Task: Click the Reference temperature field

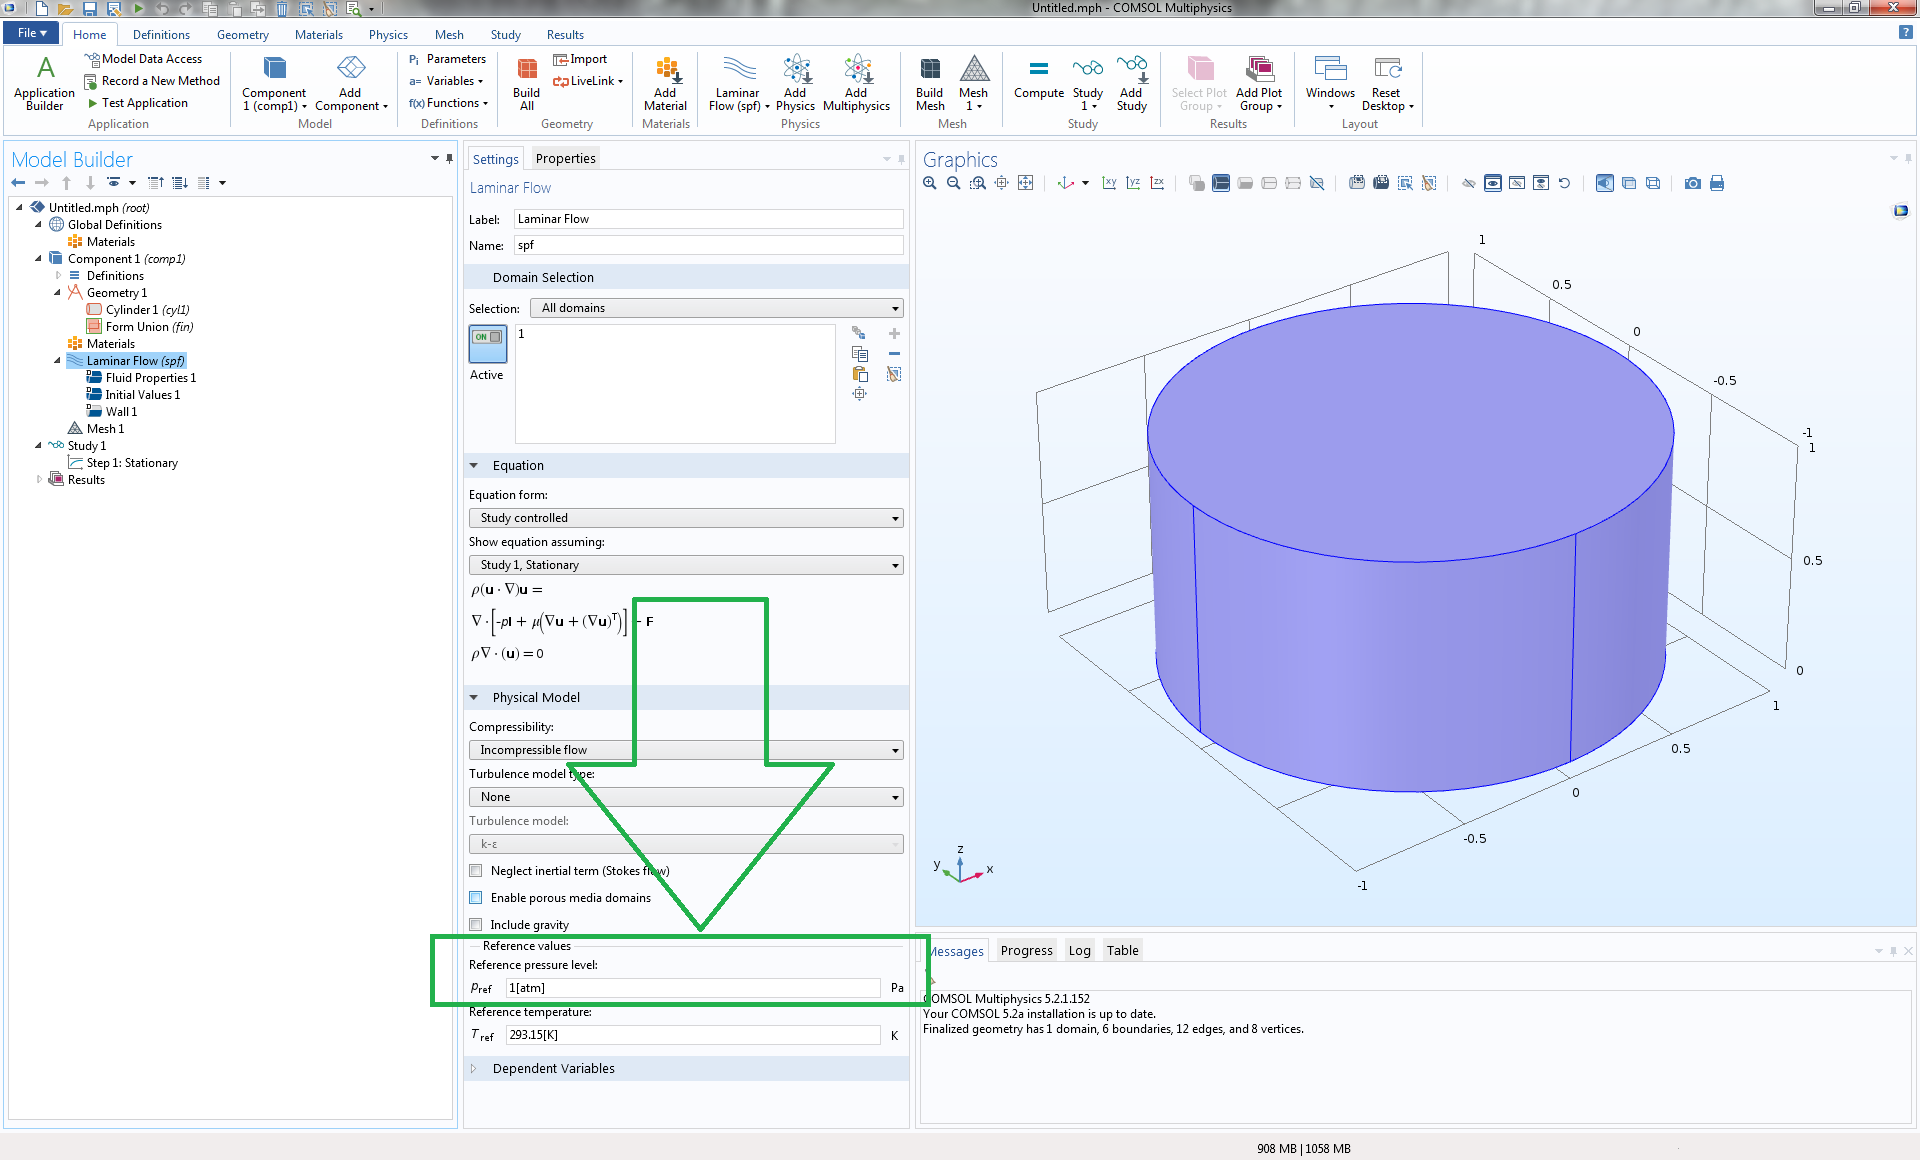Action: pyautogui.click(x=693, y=1036)
